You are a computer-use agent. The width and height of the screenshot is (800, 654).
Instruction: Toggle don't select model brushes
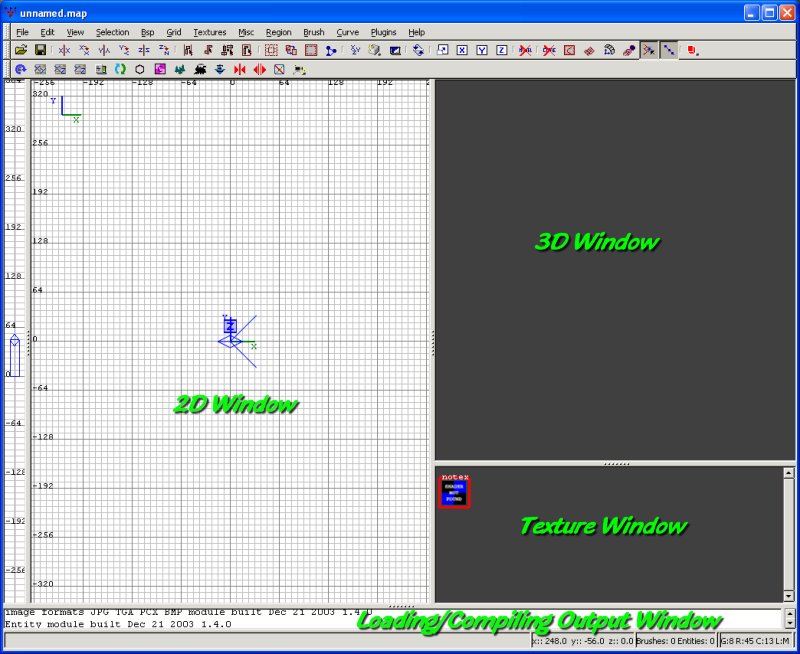coord(526,50)
